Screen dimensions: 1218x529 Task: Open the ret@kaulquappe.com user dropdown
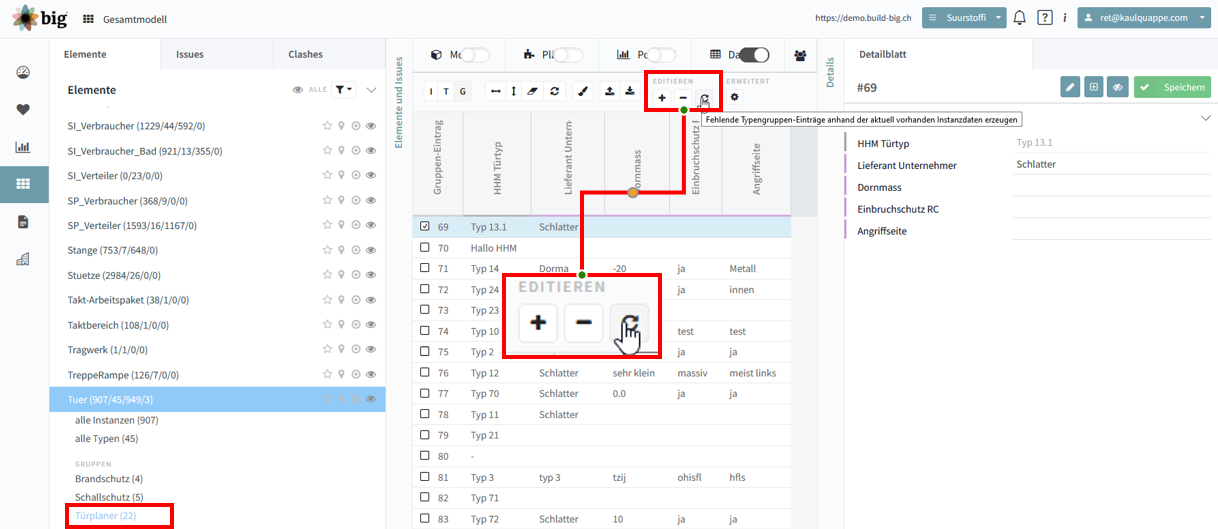point(1143,18)
